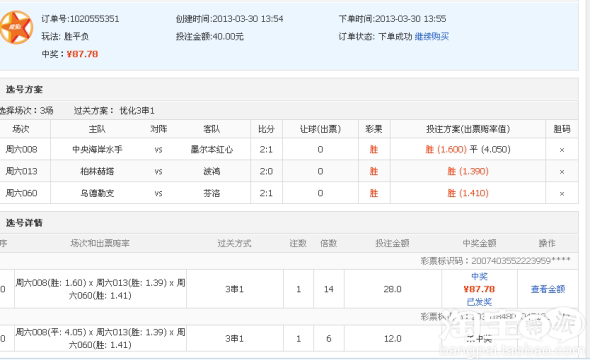The image size is (590, 360).
Task: Click the 胜 (1.600) odds option
Action: 446,149
